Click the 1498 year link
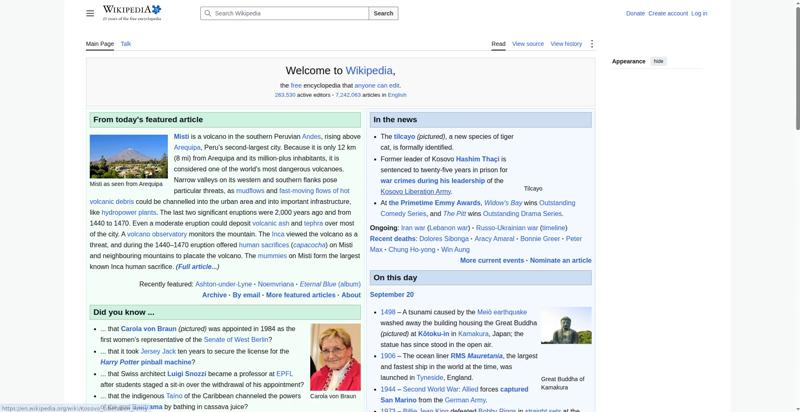The width and height of the screenshot is (800, 412). tap(388, 312)
